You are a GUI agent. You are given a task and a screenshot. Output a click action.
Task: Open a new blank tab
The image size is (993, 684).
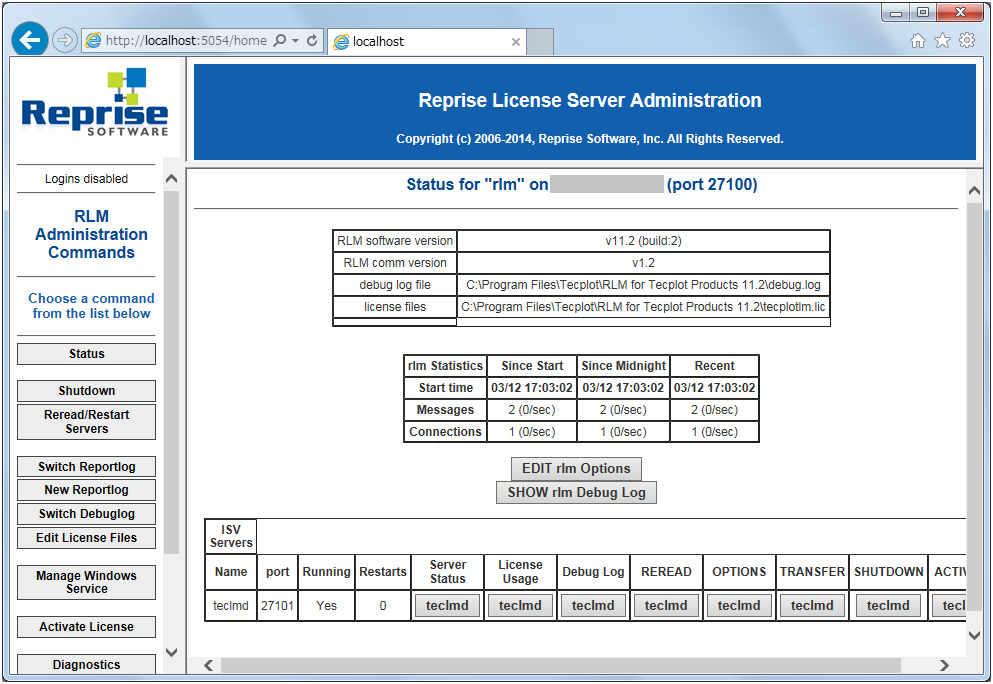(540, 42)
